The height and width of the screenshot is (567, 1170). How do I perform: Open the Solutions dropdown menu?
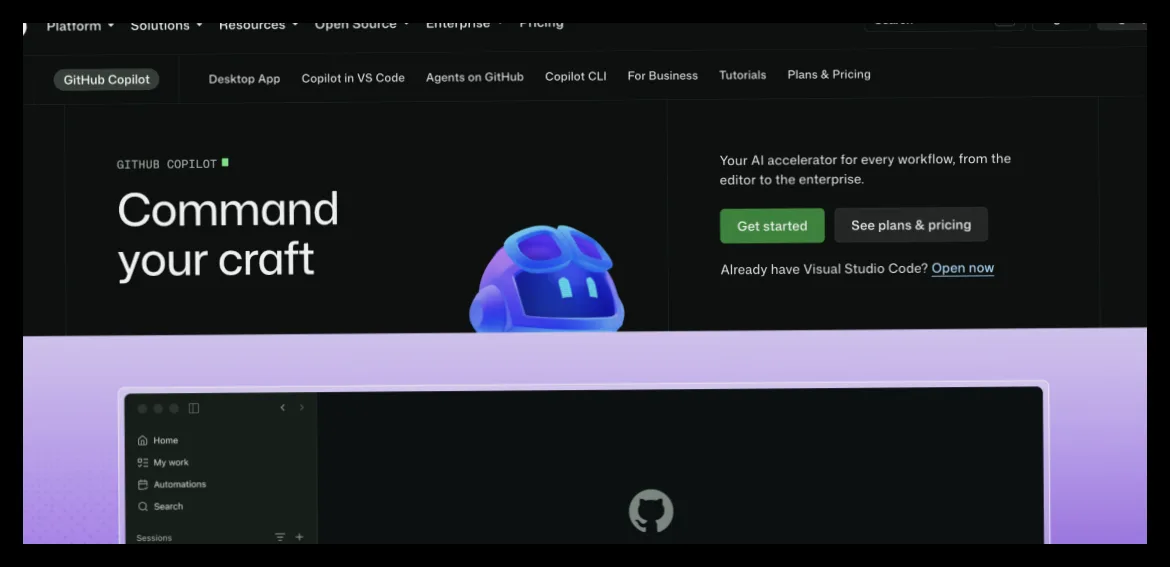[166, 26]
